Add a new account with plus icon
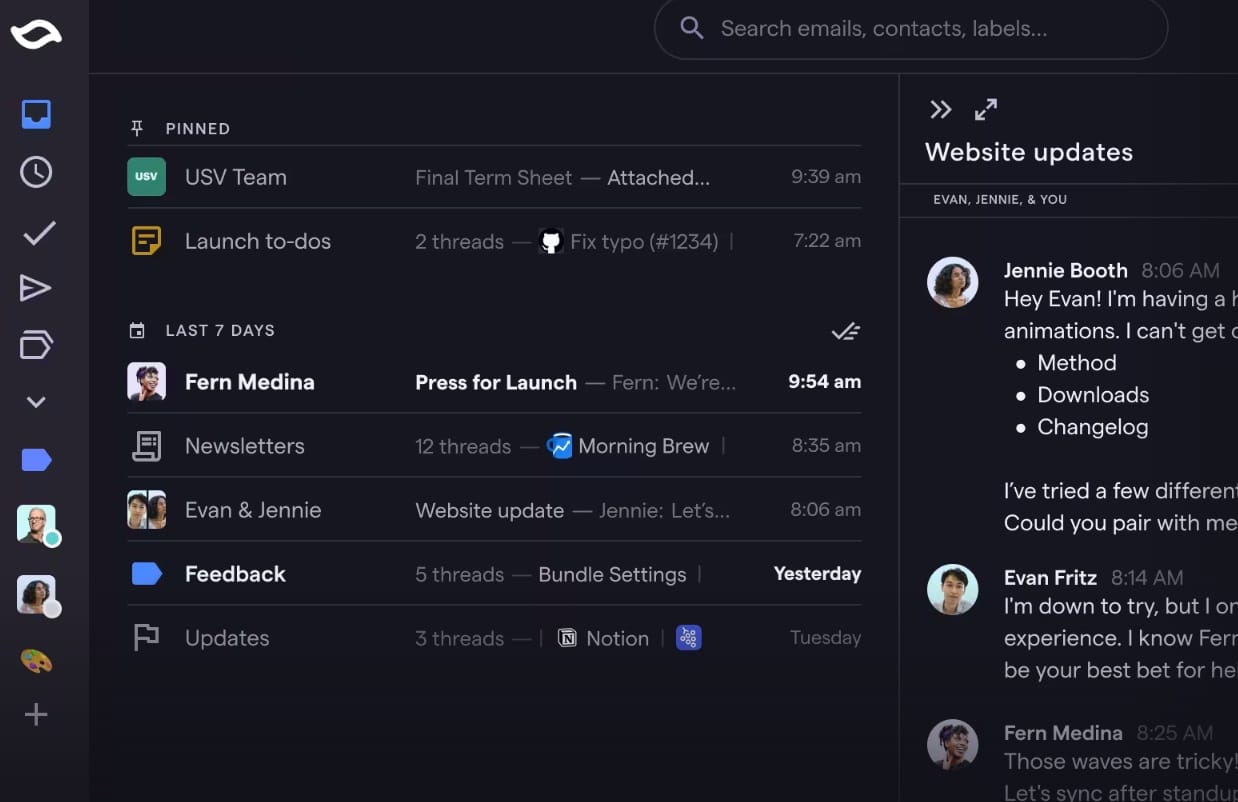The width and height of the screenshot is (1238, 802). [36, 714]
